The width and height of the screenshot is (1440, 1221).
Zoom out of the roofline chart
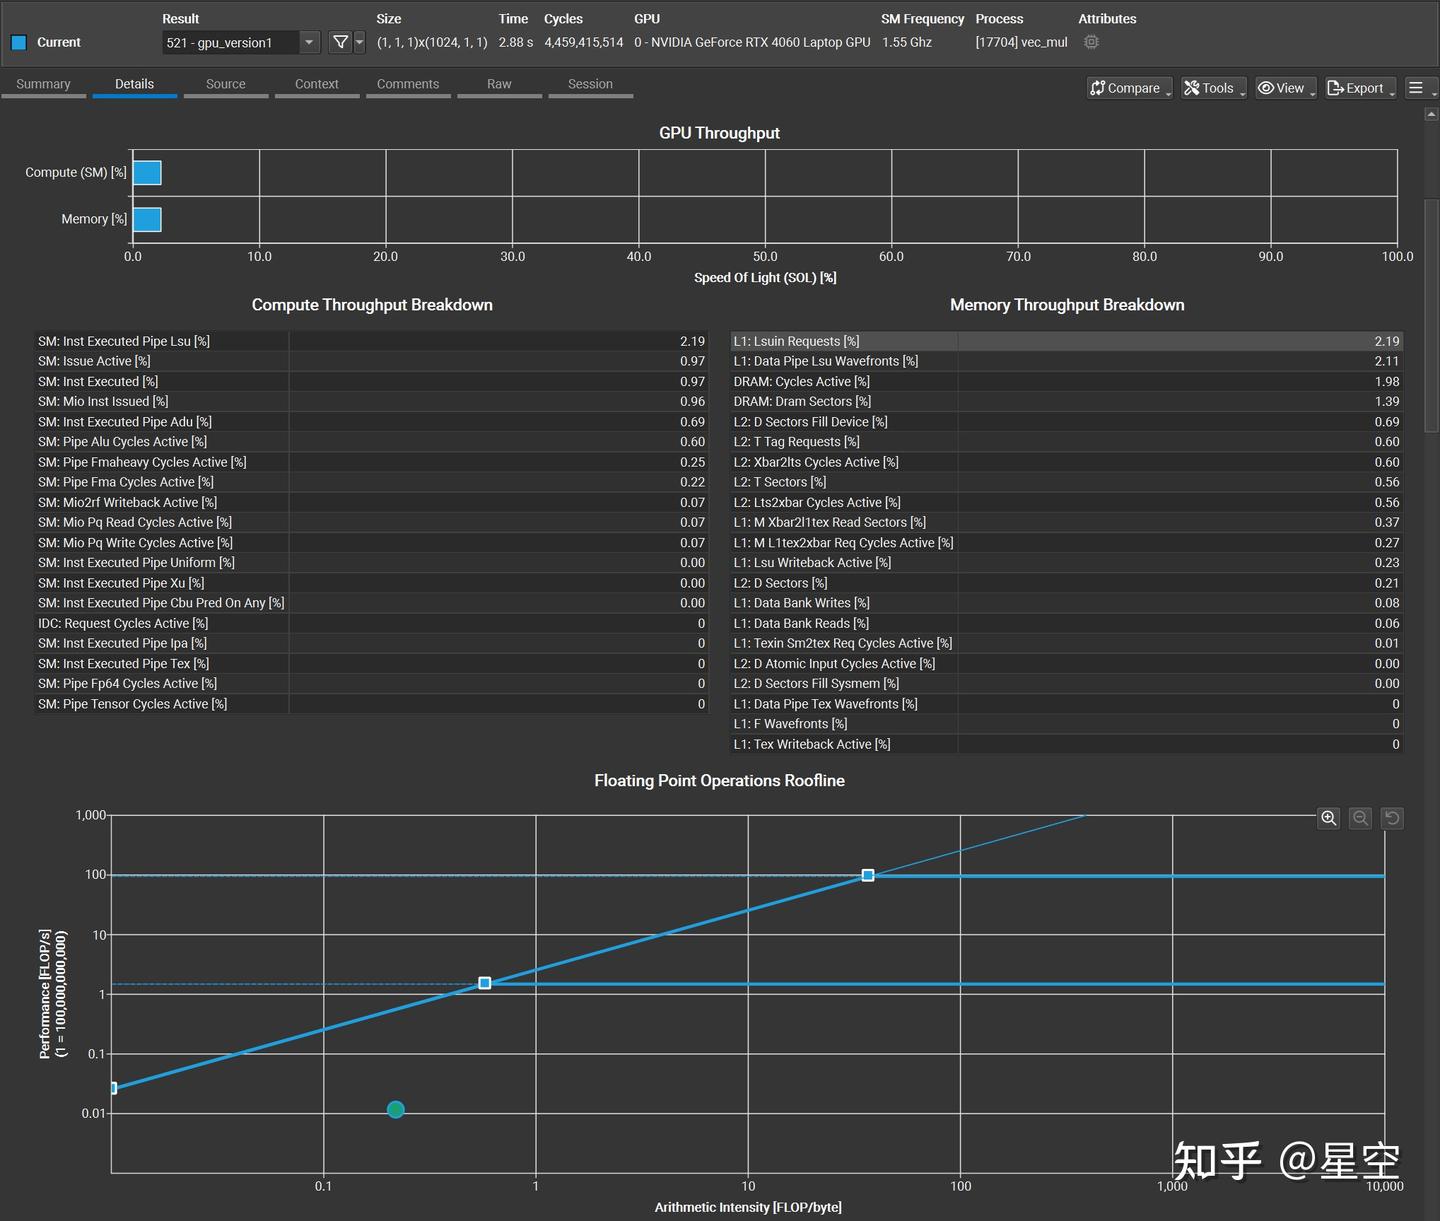pyautogui.click(x=1360, y=817)
